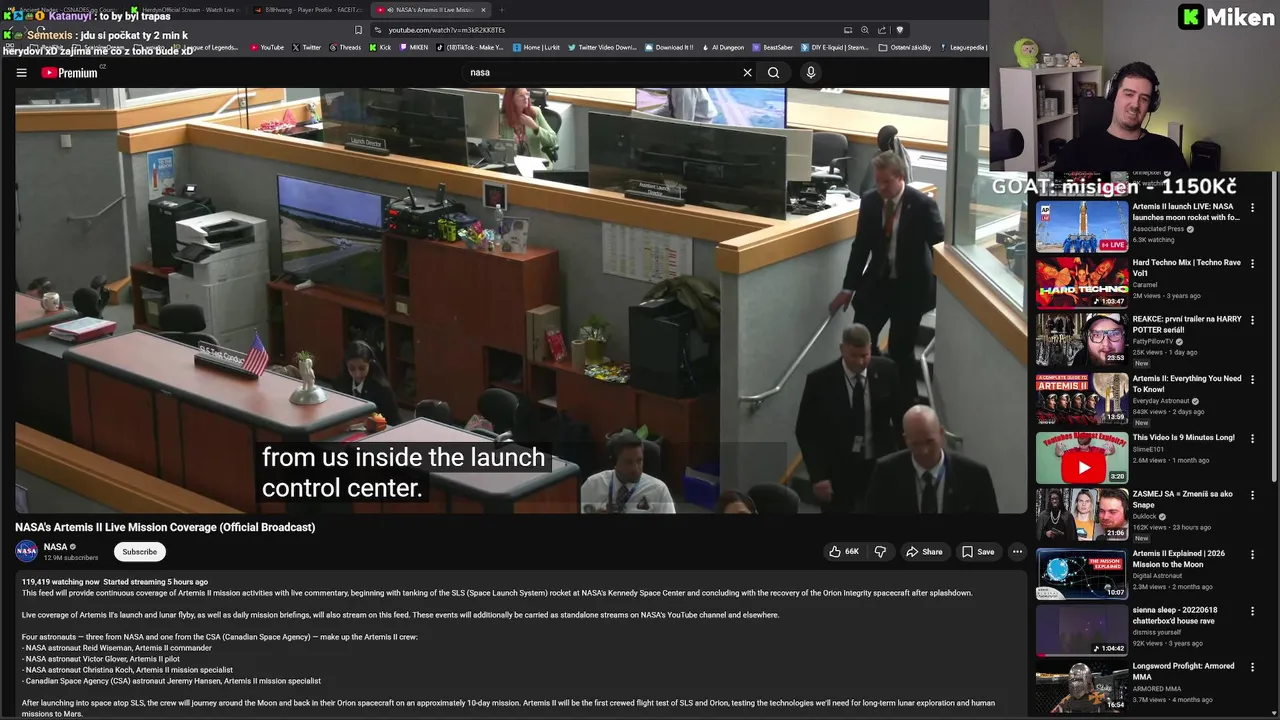Close the NASA's Artemis II browser tab
Viewport: 1280px width, 720px height.
[483, 10]
